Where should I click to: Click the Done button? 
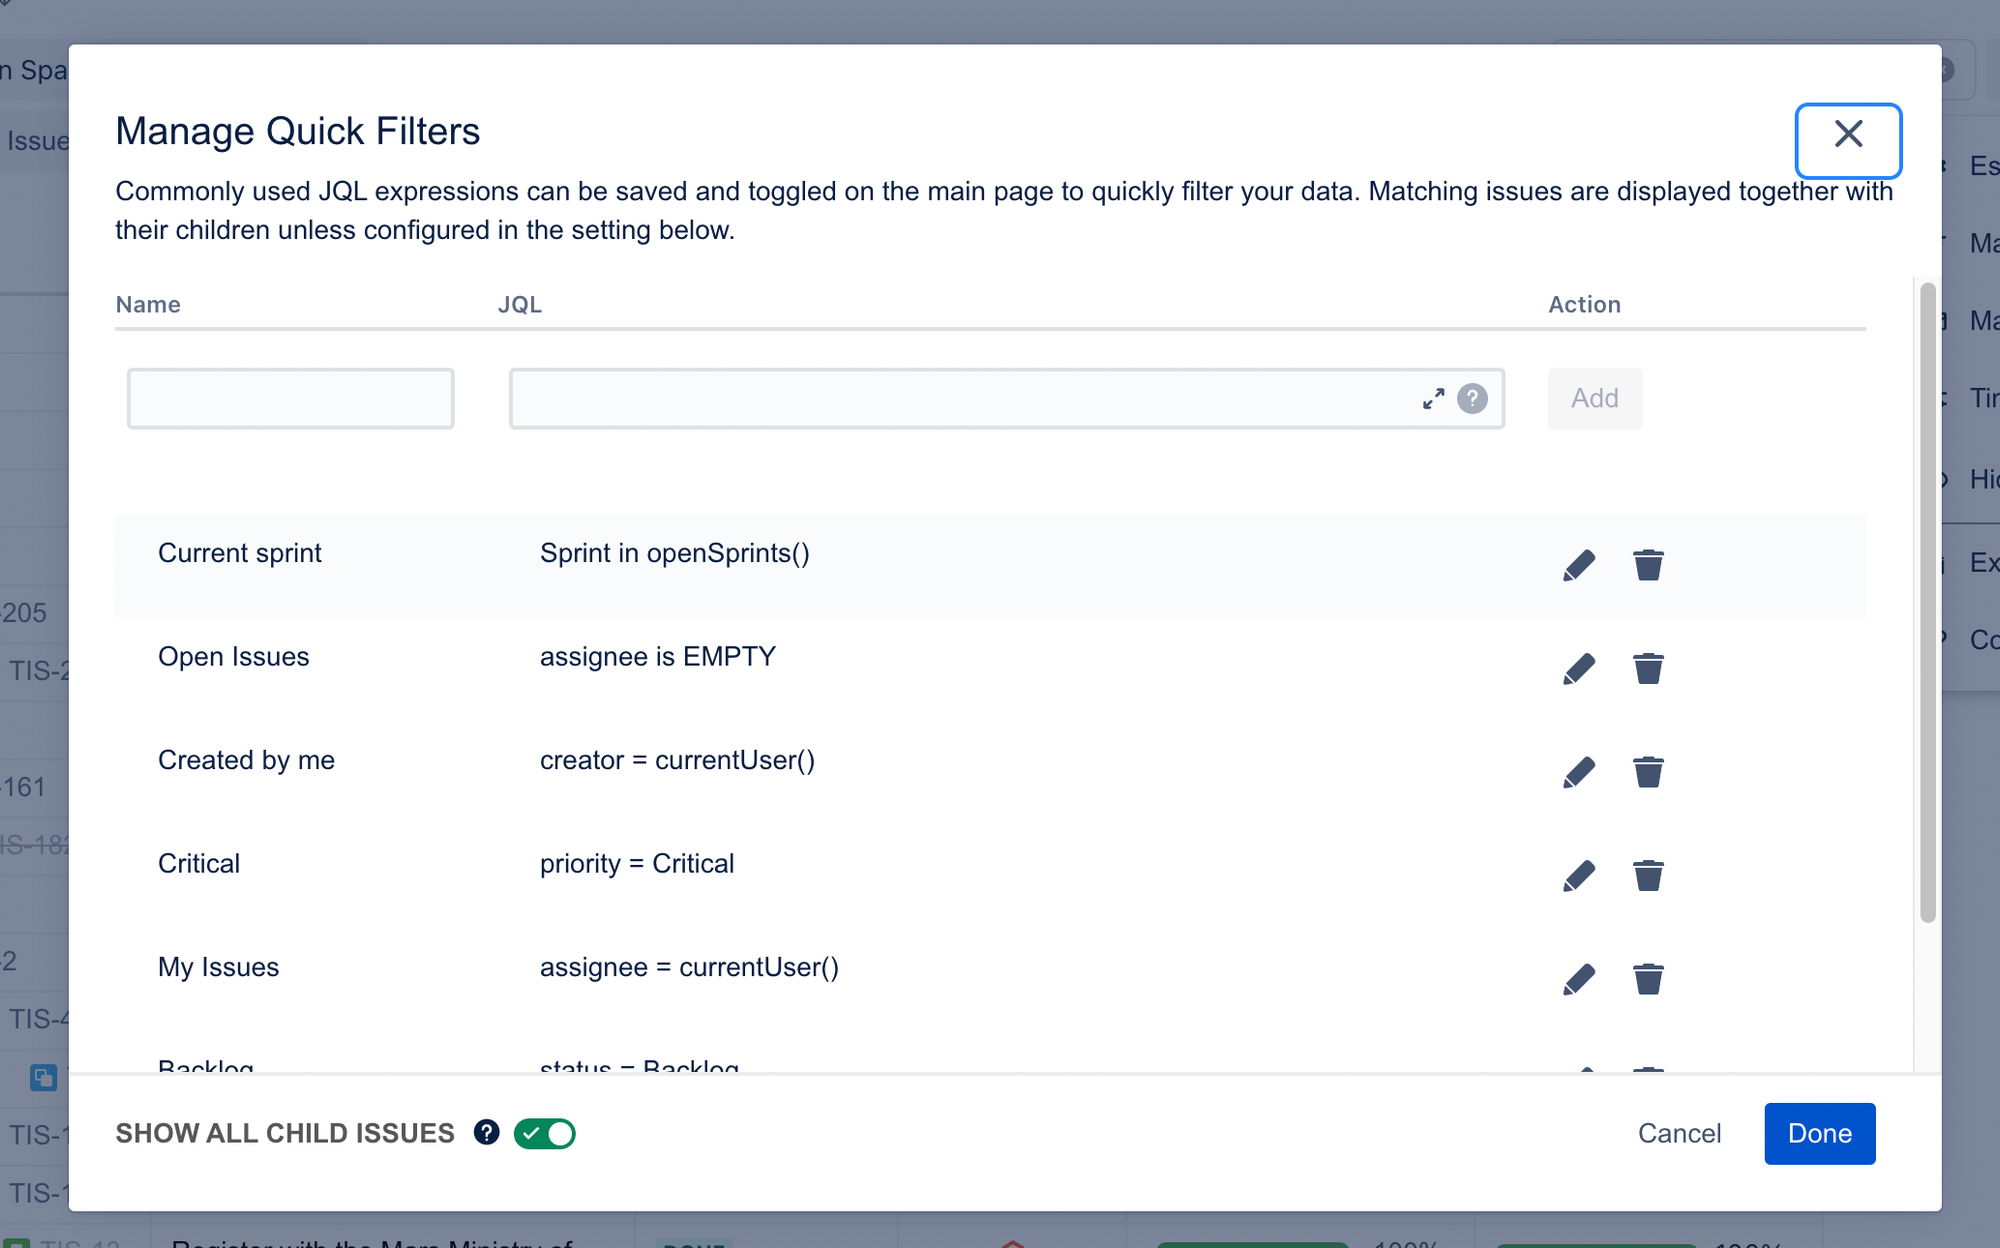[x=1819, y=1133]
